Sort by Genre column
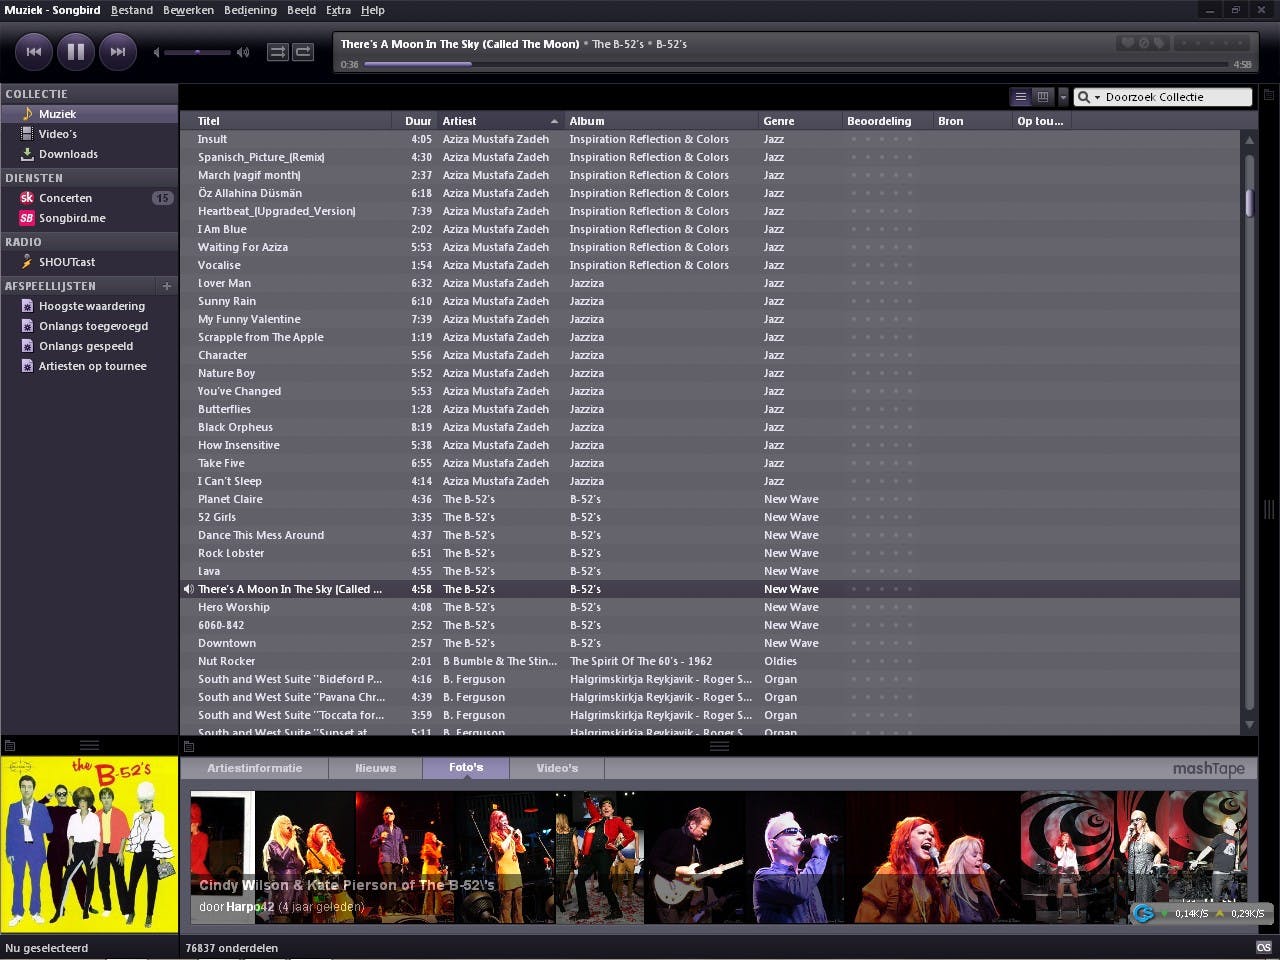 (x=800, y=121)
